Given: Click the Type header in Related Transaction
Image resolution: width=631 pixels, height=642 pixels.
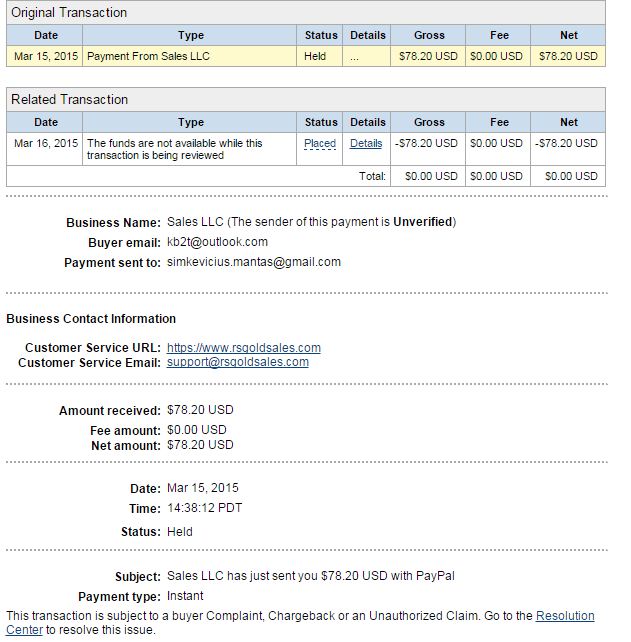Looking at the screenshot, I should click(190, 122).
